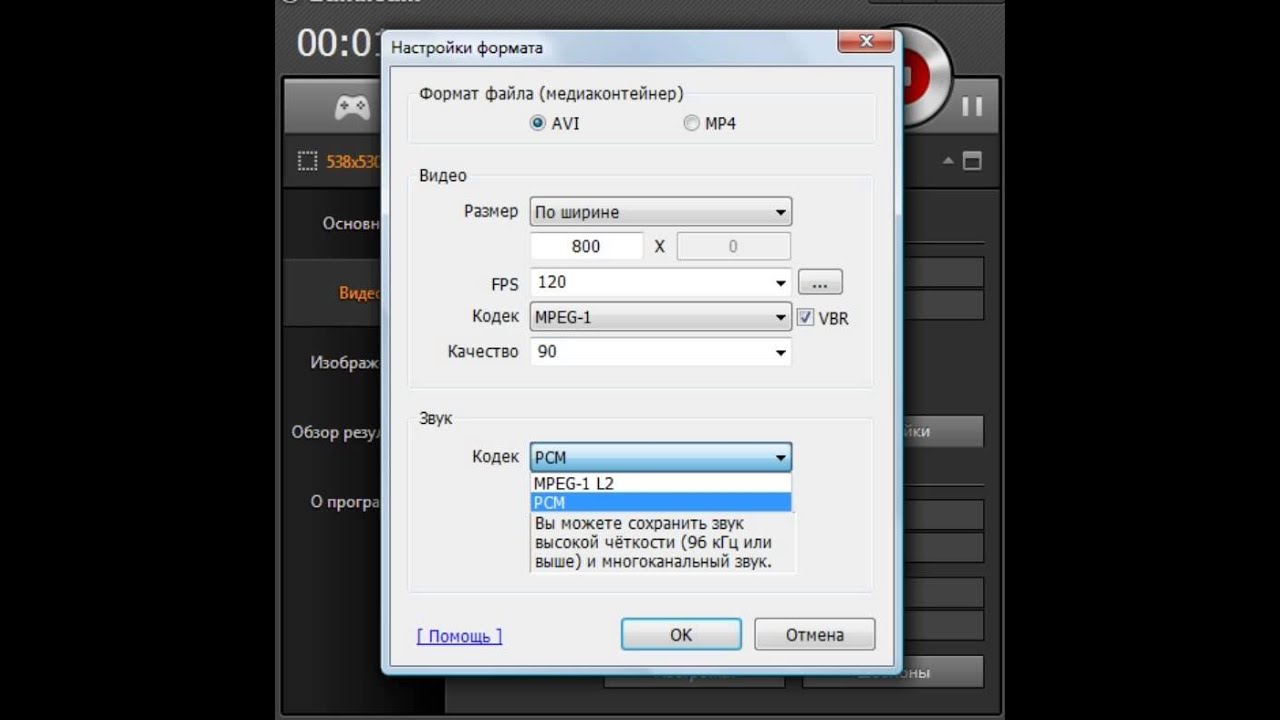This screenshot has height=720, width=1280.
Task: Open the FPS extra options "..." button
Action: click(x=820, y=283)
